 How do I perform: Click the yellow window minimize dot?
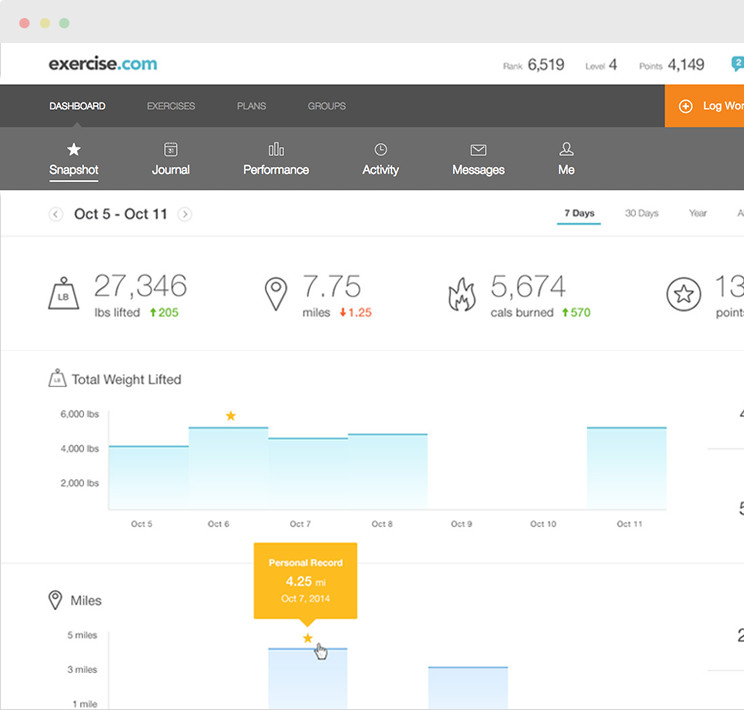tap(45, 23)
